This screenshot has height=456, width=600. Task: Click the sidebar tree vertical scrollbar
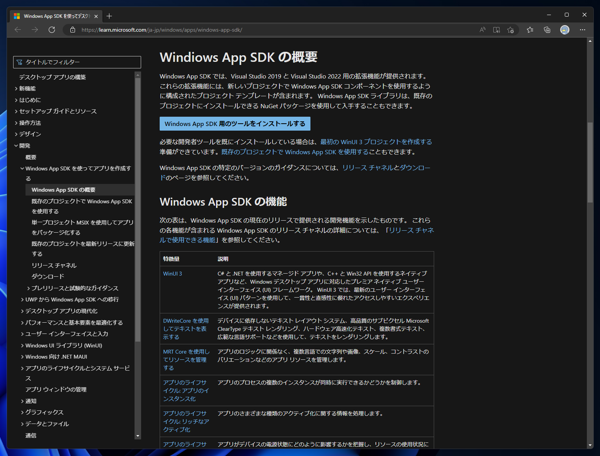[138, 210]
